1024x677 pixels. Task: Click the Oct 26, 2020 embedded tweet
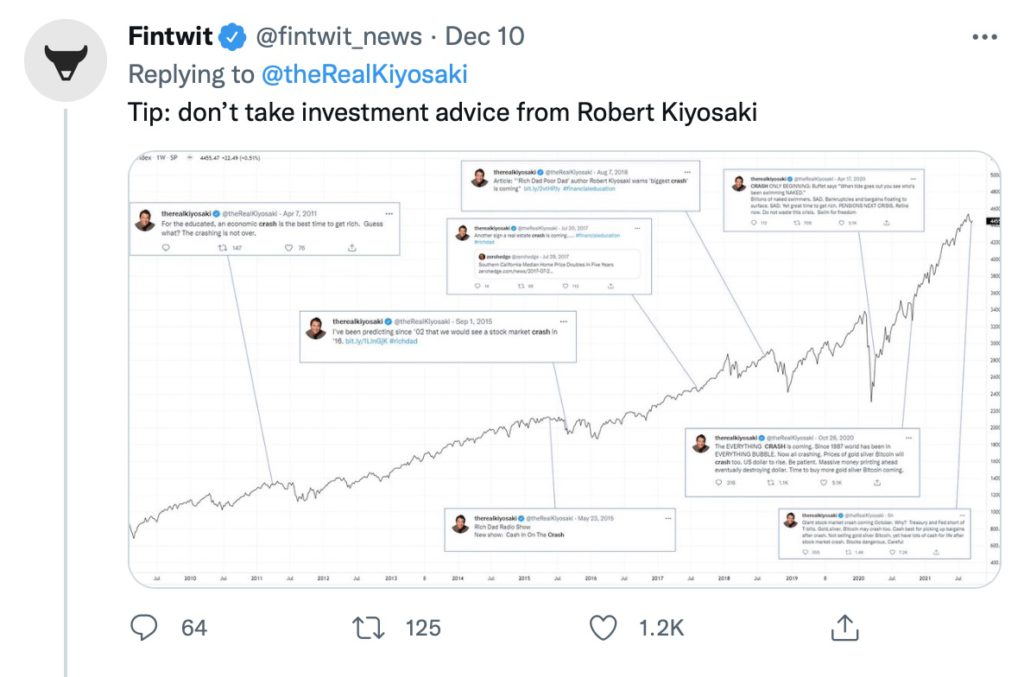(803, 462)
